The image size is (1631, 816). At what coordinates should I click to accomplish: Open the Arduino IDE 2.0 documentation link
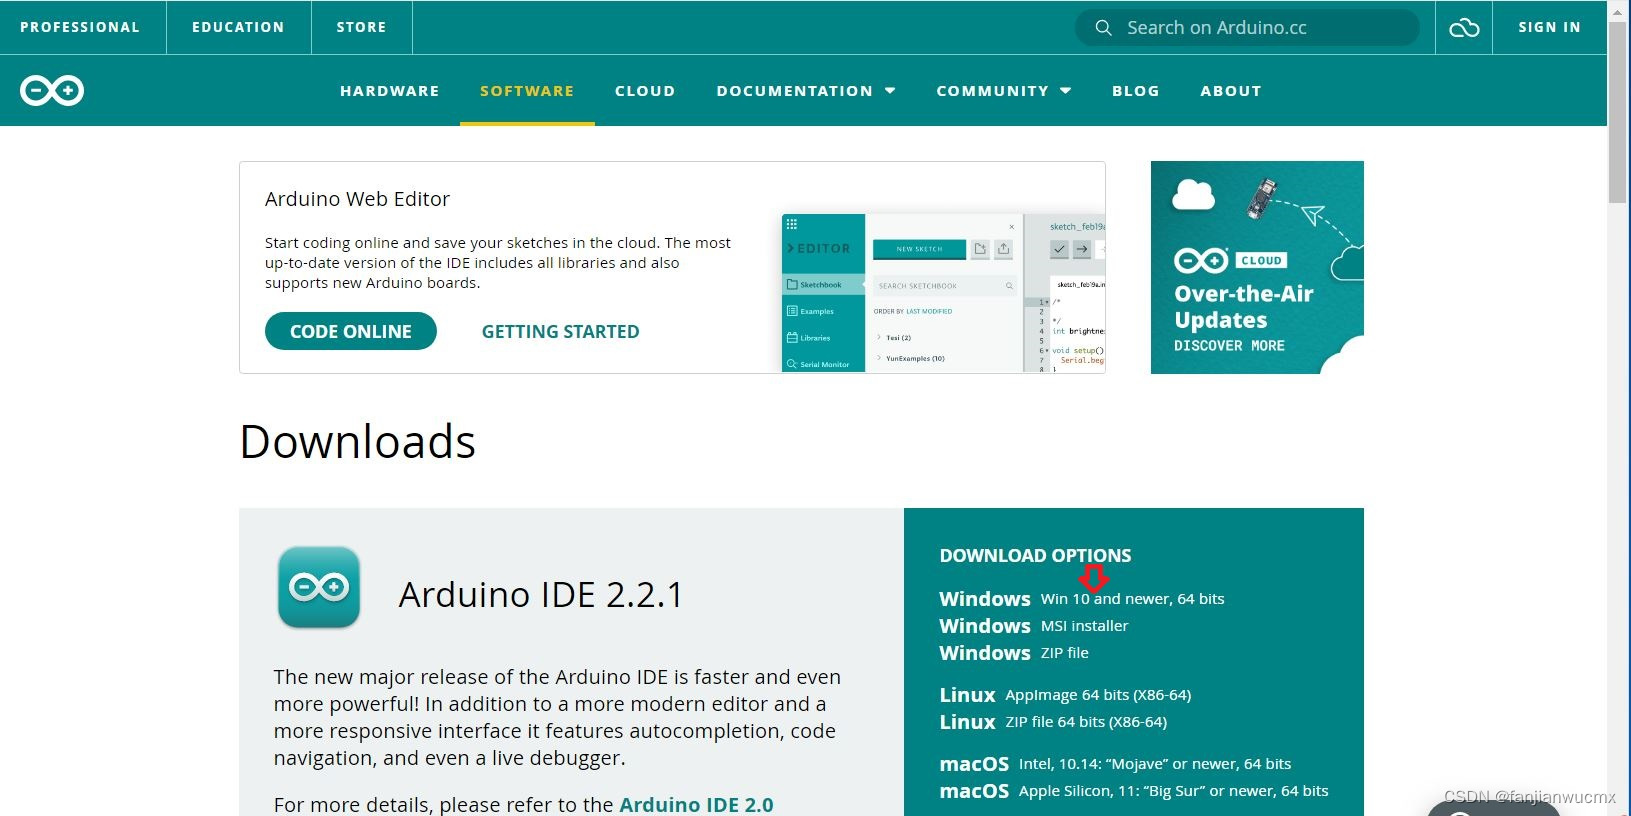(x=696, y=804)
